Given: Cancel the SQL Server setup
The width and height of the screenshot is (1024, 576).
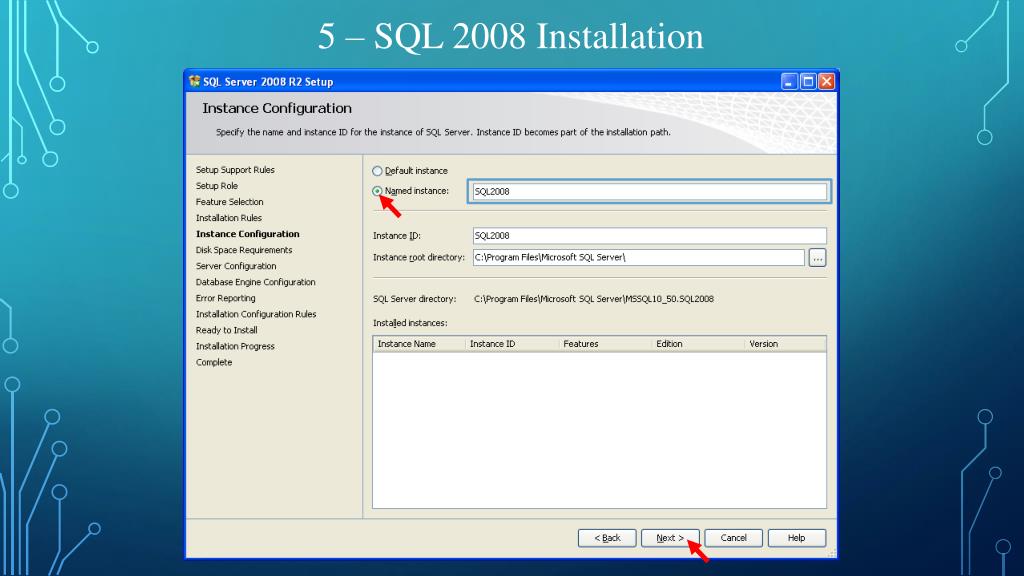Looking at the screenshot, I should click(733, 538).
